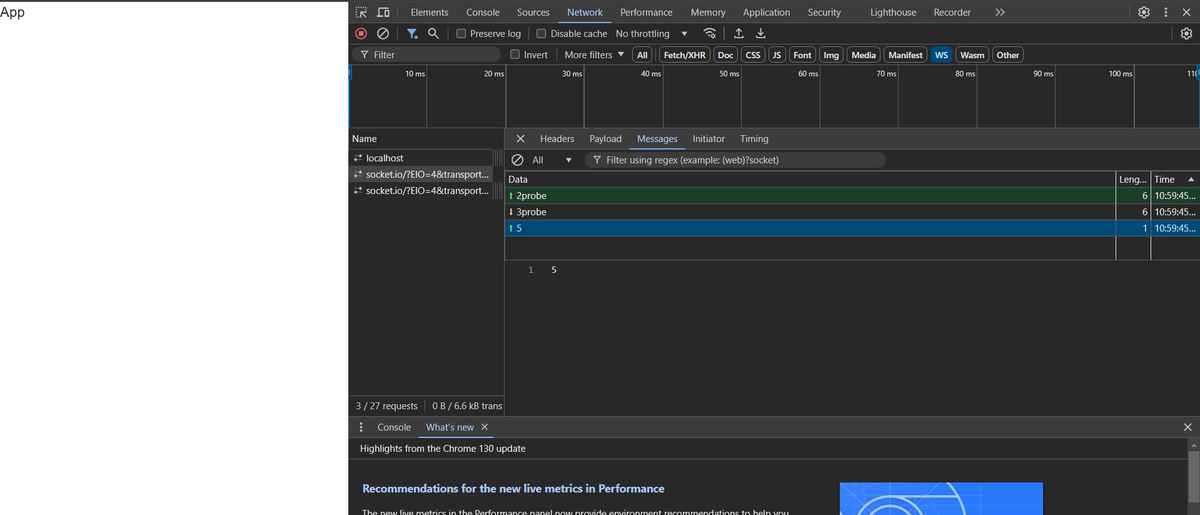This screenshot has width=1200, height=515.
Task: Select the 2probe message row
Action: pyautogui.click(x=854, y=196)
